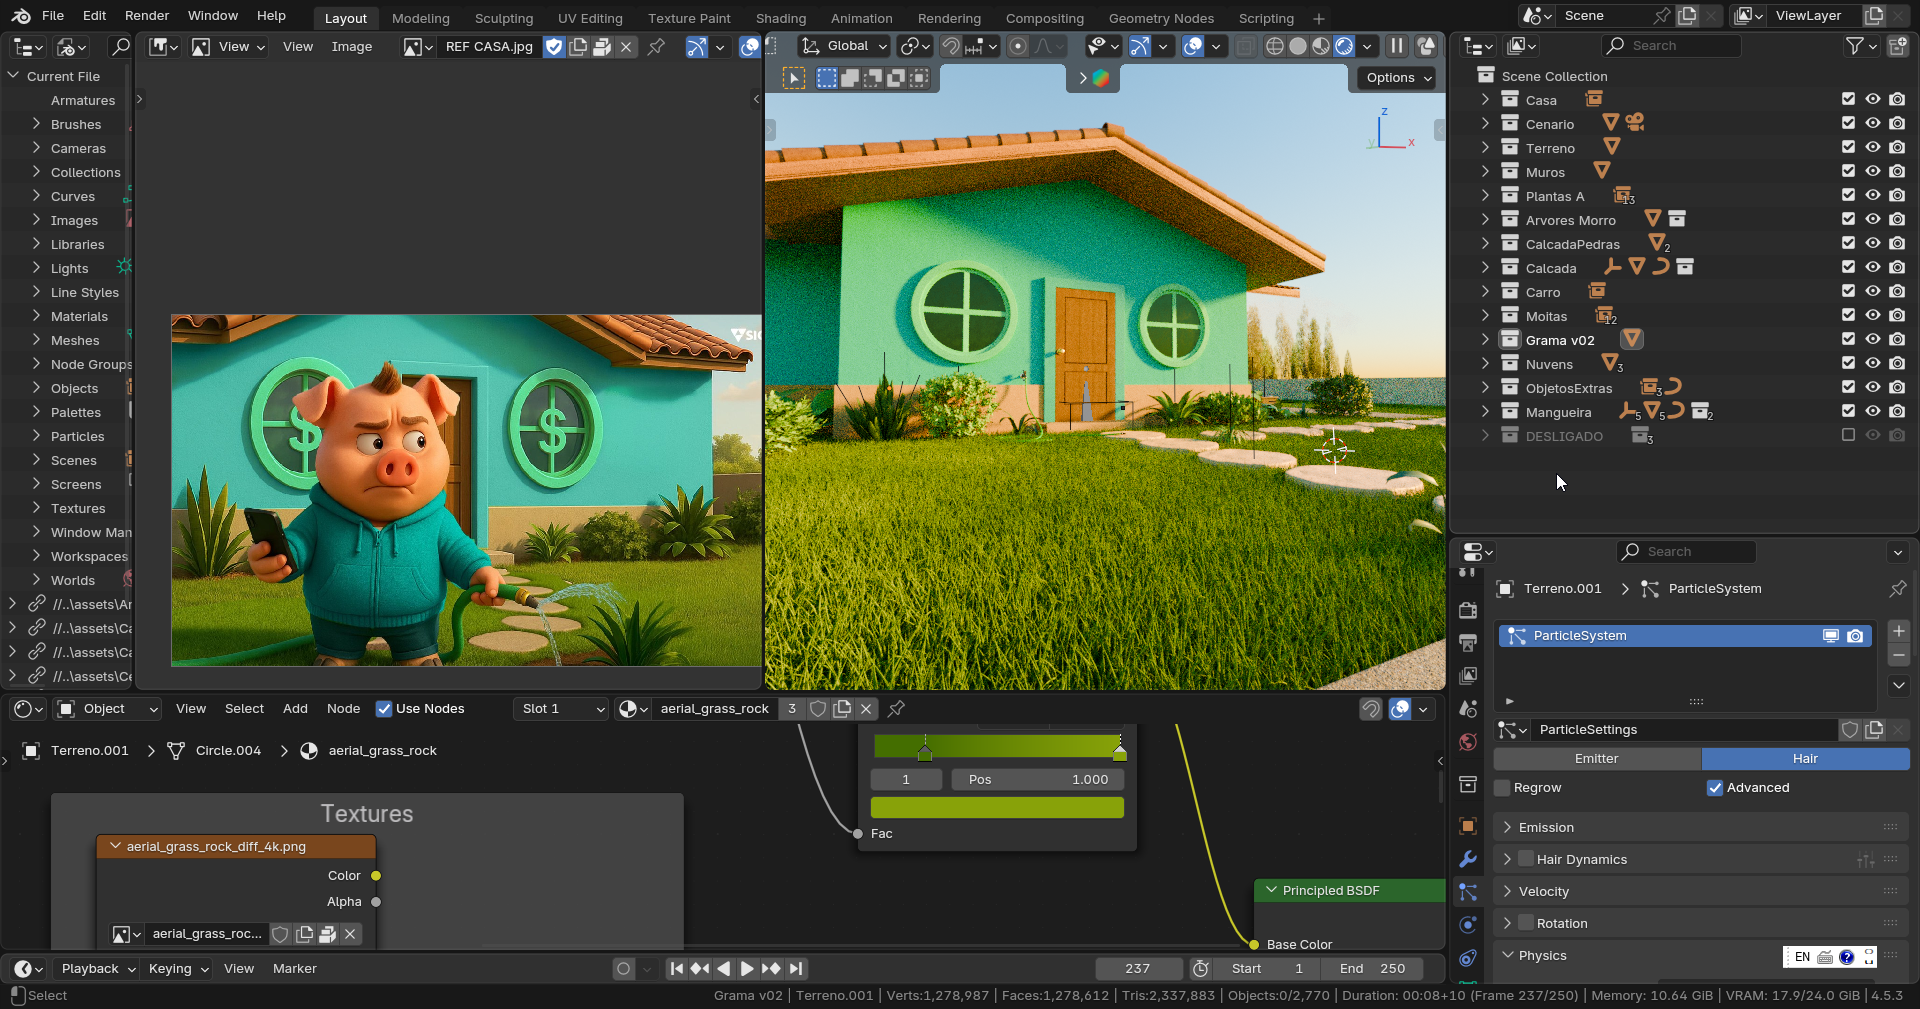1920x1009 pixels.
Task: Select the Hair particle type button
Action: [x=1805, y=759]
